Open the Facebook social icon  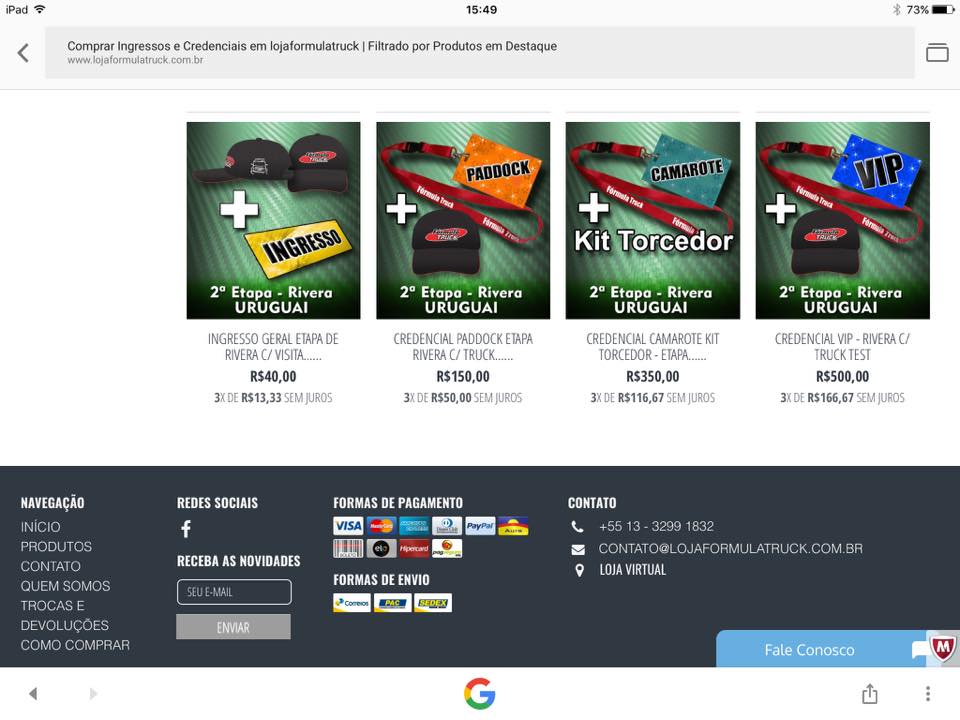pyautogui.click(x=186, y=528)
